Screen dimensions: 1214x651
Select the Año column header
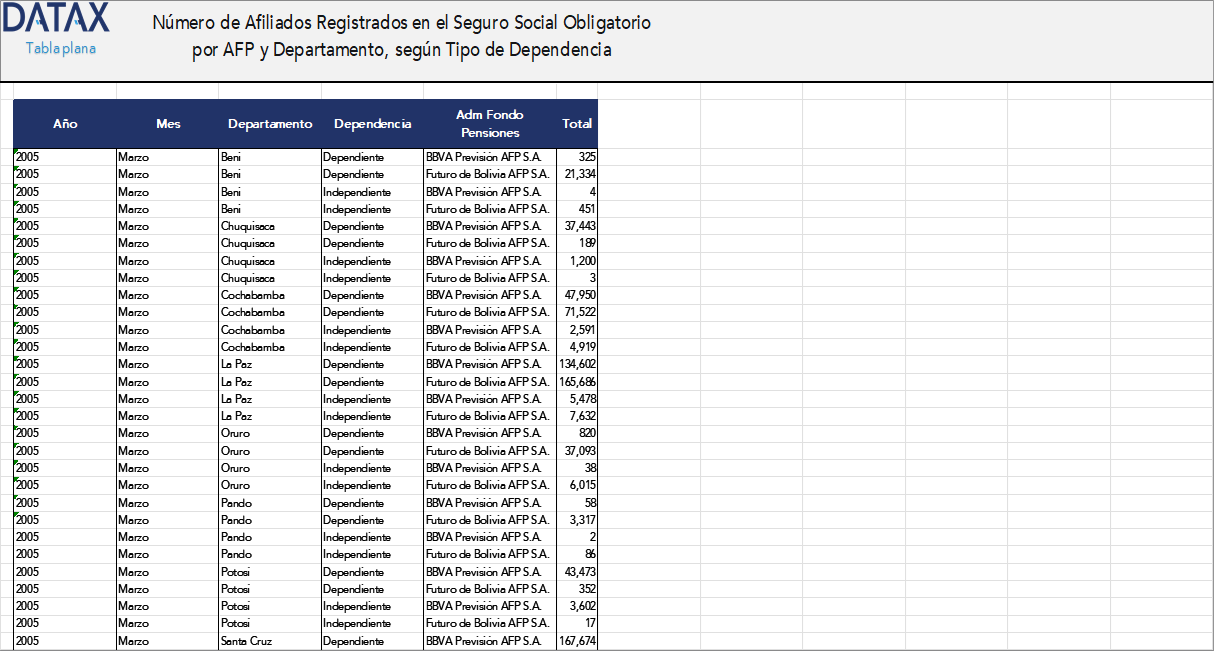click(x=64, y=123)
